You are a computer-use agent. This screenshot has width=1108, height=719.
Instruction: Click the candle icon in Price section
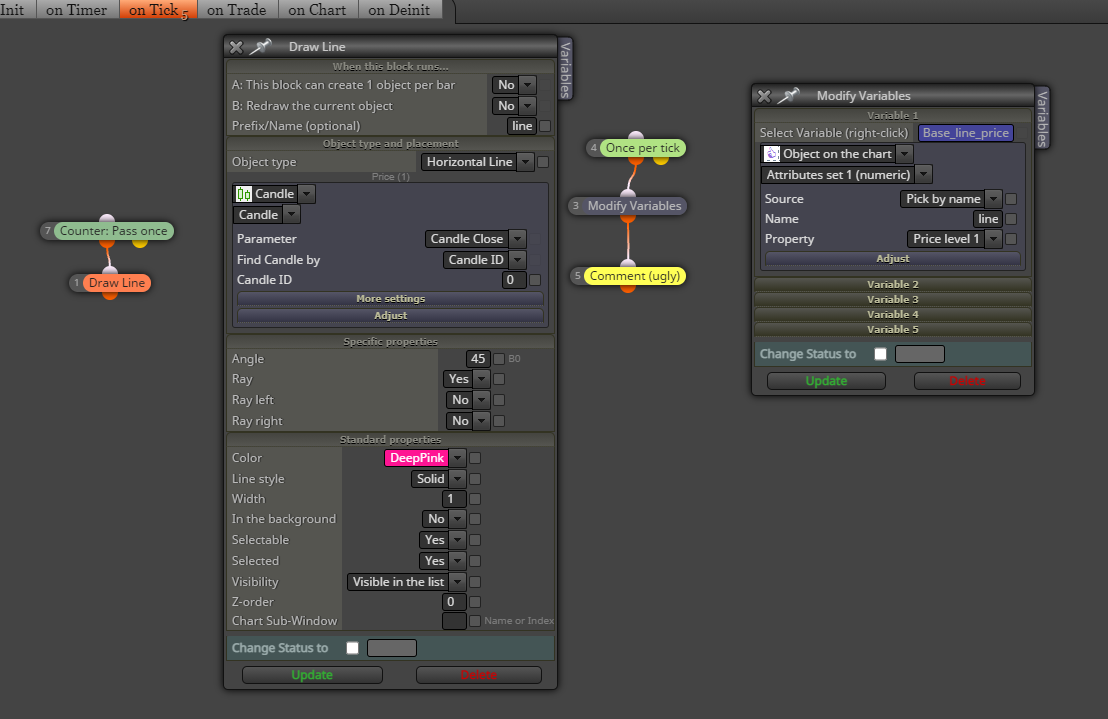244,194
